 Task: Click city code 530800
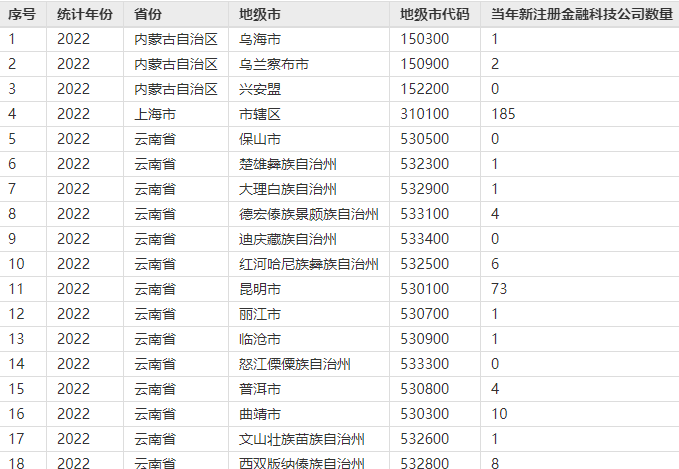[425, 389]
